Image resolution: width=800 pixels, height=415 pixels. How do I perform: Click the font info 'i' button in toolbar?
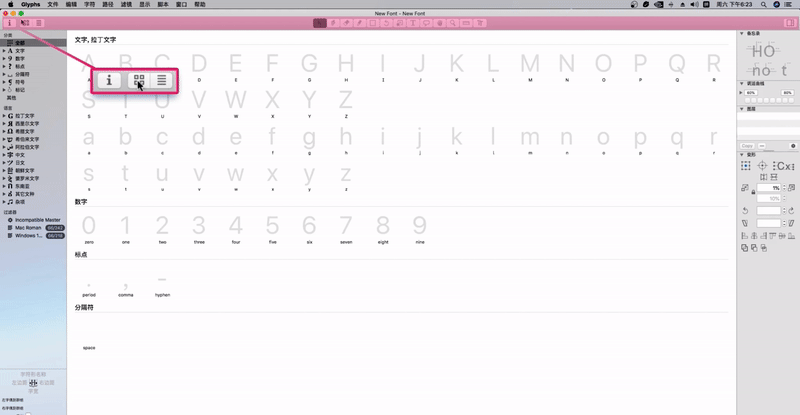10,22
